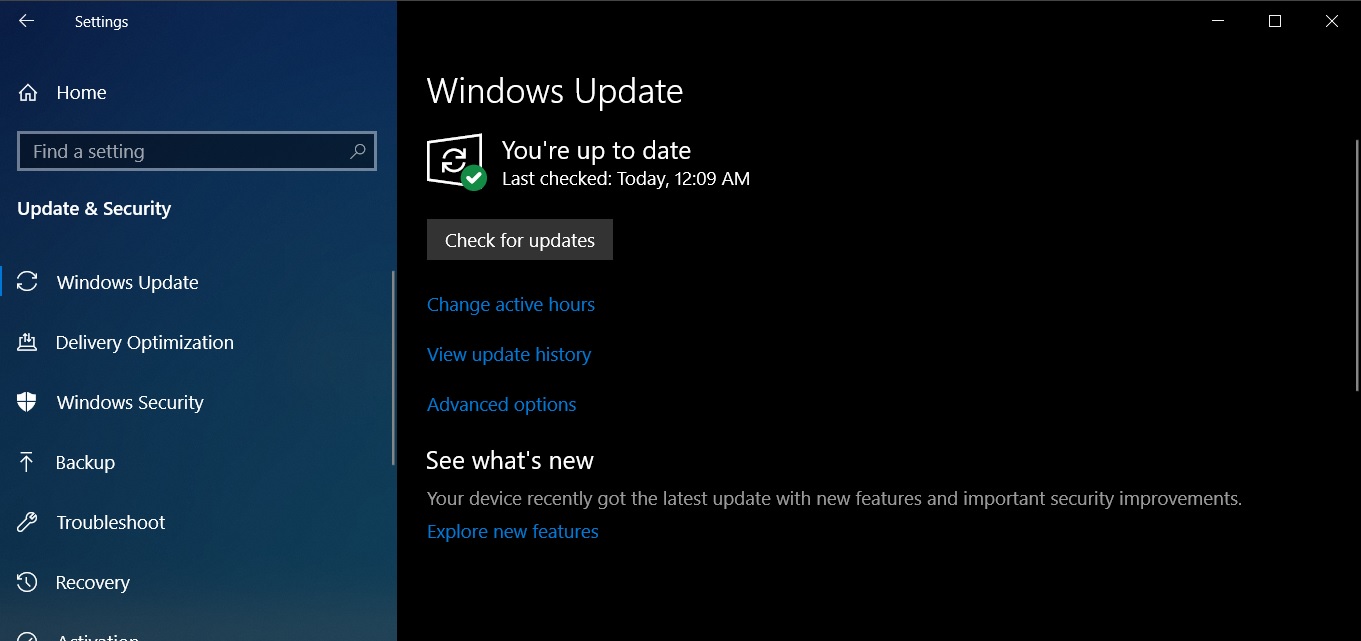Click the Check for updates button
Image resolution: width=1361 pixels, height=641 pixels.
520,240
